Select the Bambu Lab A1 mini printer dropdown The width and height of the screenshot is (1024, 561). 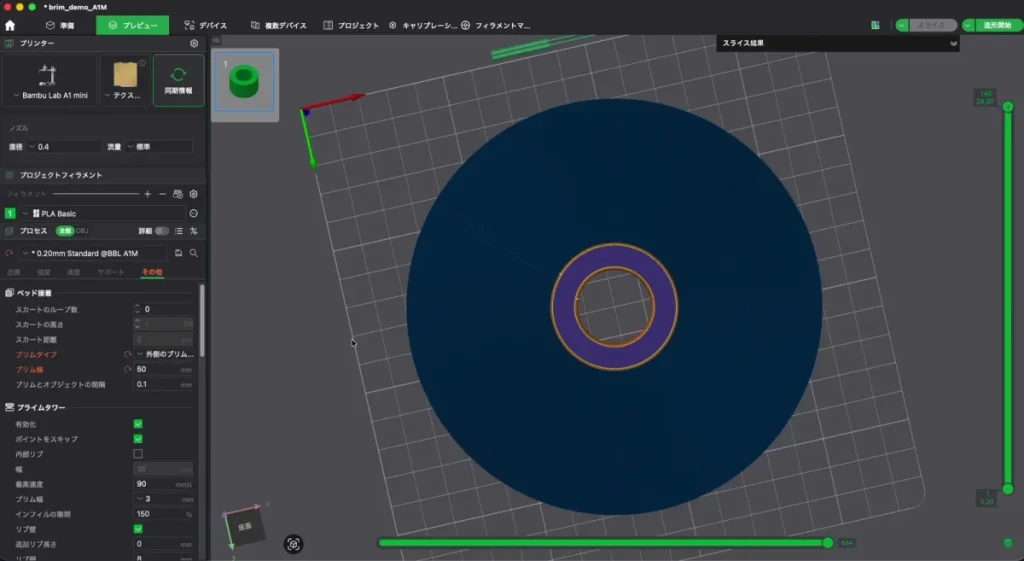tap(50, 81)
